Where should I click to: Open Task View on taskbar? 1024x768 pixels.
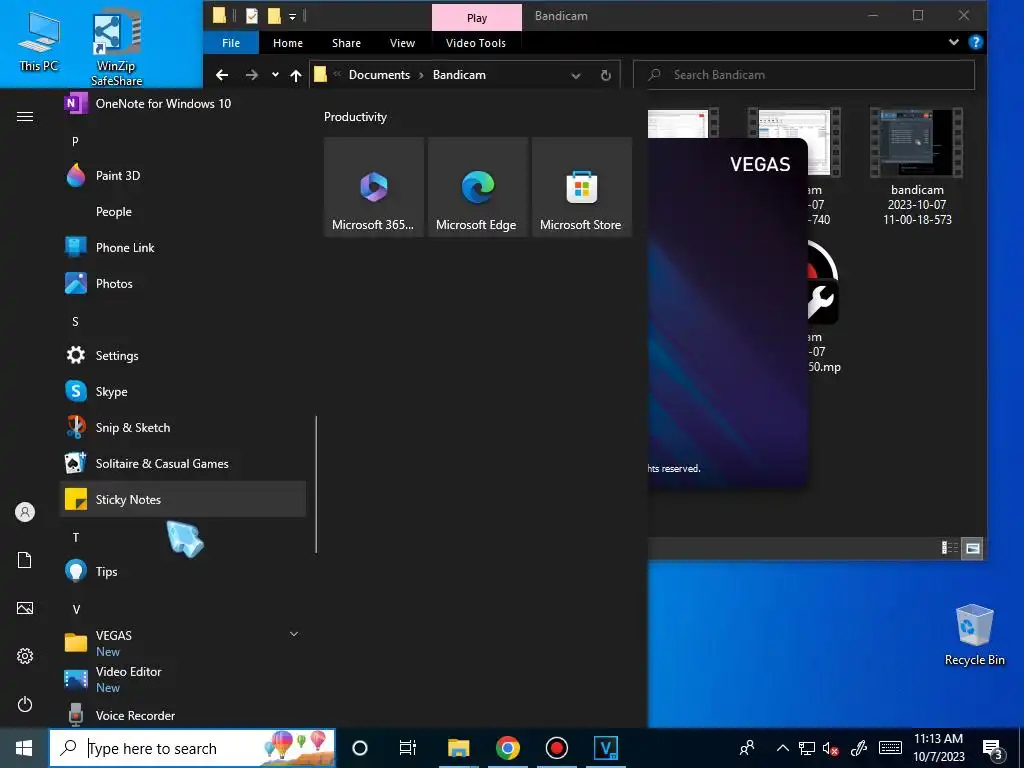408,748
